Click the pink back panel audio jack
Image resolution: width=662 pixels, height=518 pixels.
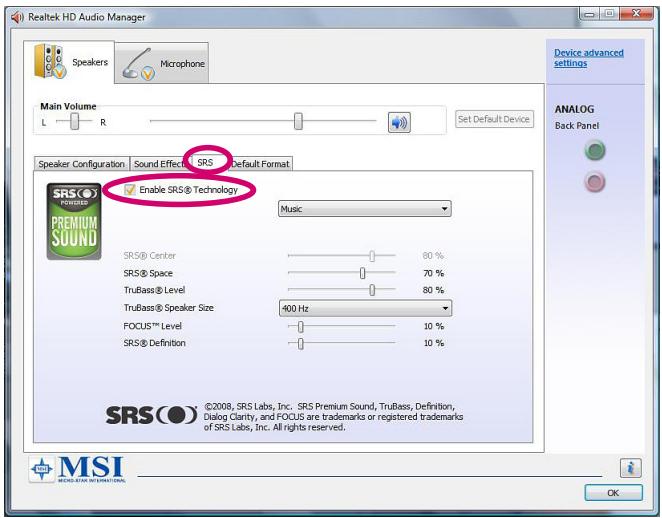595,182
